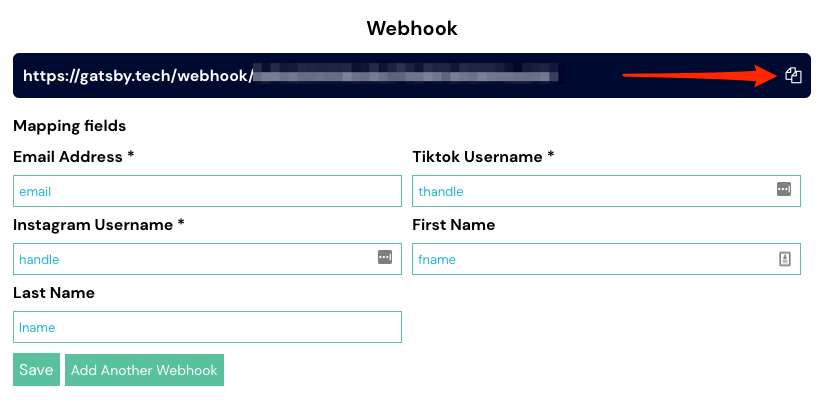Focus the Email Address input field
The height and width of the screenshot is (405, 820).
pos(207,191)
